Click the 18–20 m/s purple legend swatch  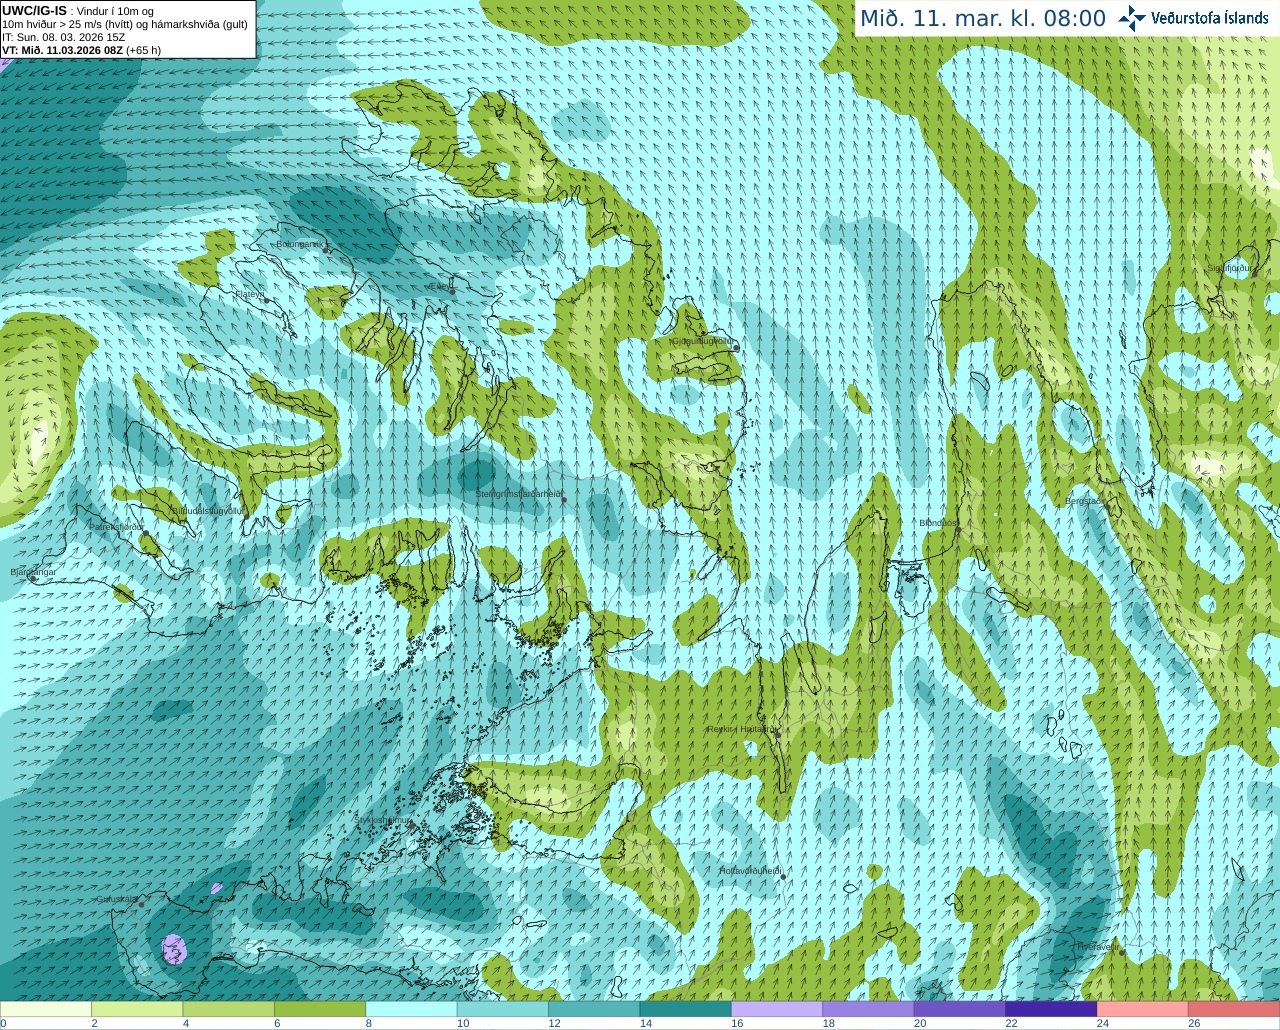868,1009
